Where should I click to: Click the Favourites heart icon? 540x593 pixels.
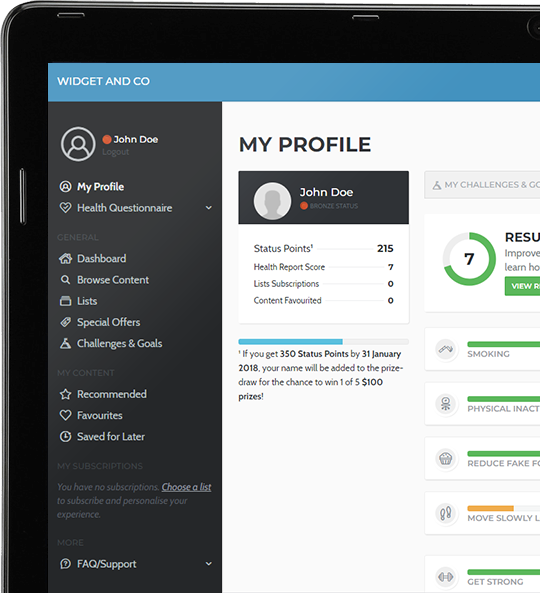[65, 415]
